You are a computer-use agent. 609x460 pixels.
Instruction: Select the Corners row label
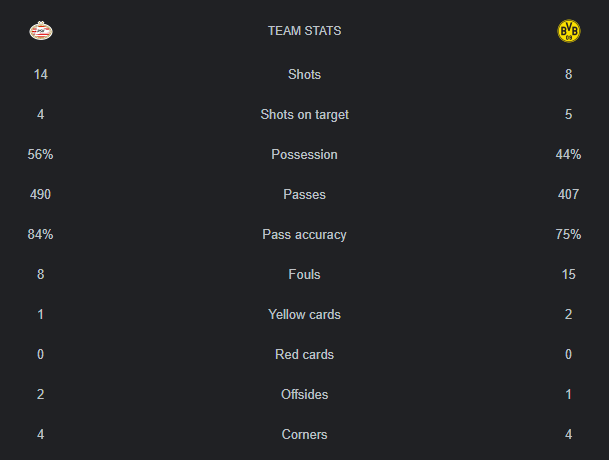(304, 434)
